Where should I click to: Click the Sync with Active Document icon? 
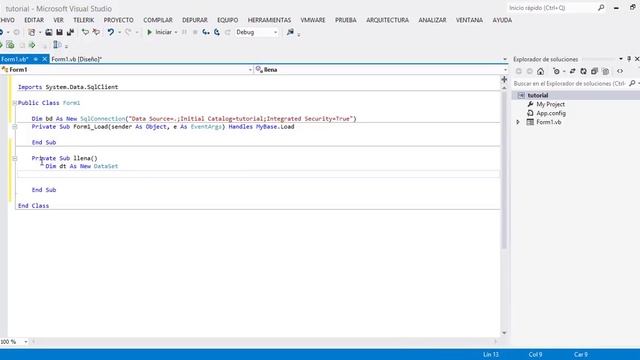click(x=572, y=71)
